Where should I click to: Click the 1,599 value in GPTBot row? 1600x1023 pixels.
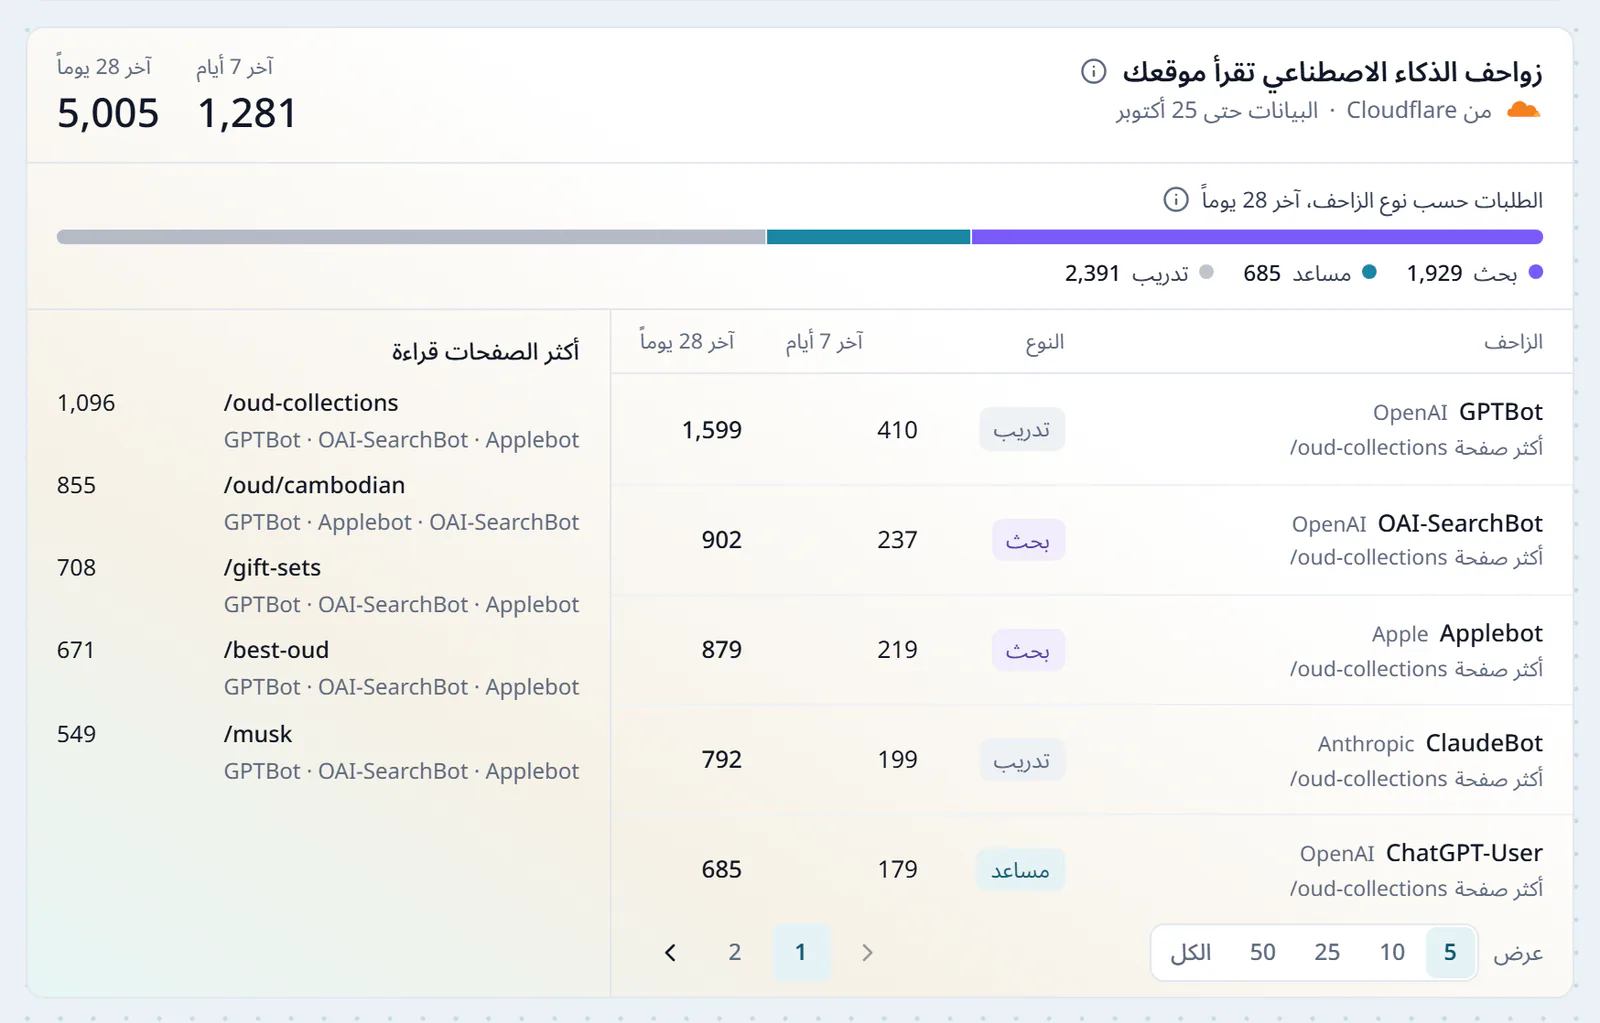point(712,430)
